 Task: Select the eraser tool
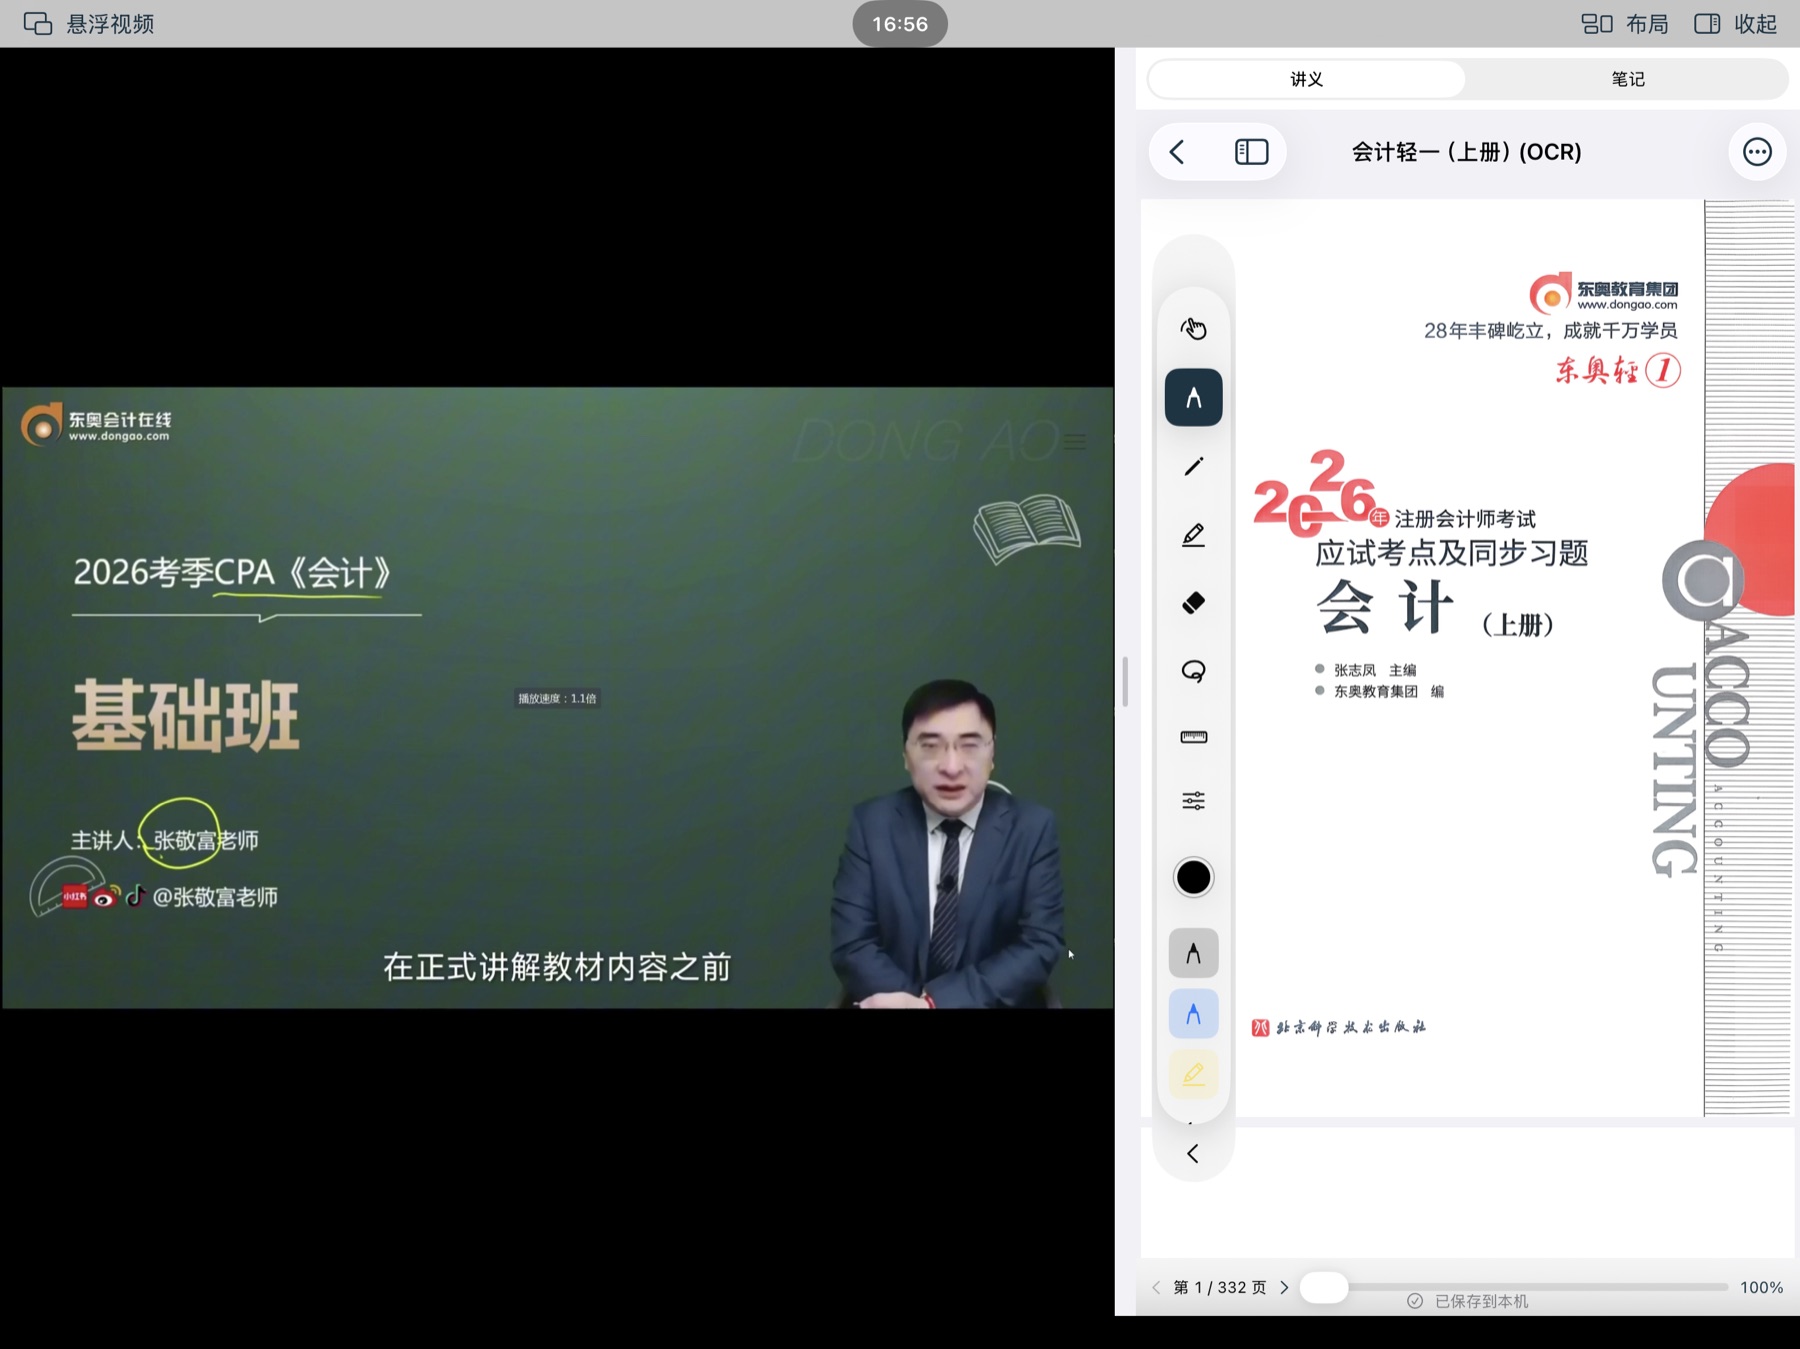(x=1193, y=602)
